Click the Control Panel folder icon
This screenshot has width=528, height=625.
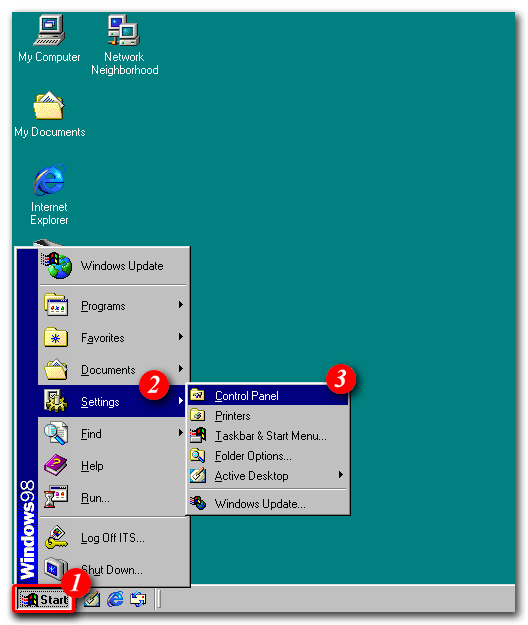198,395
